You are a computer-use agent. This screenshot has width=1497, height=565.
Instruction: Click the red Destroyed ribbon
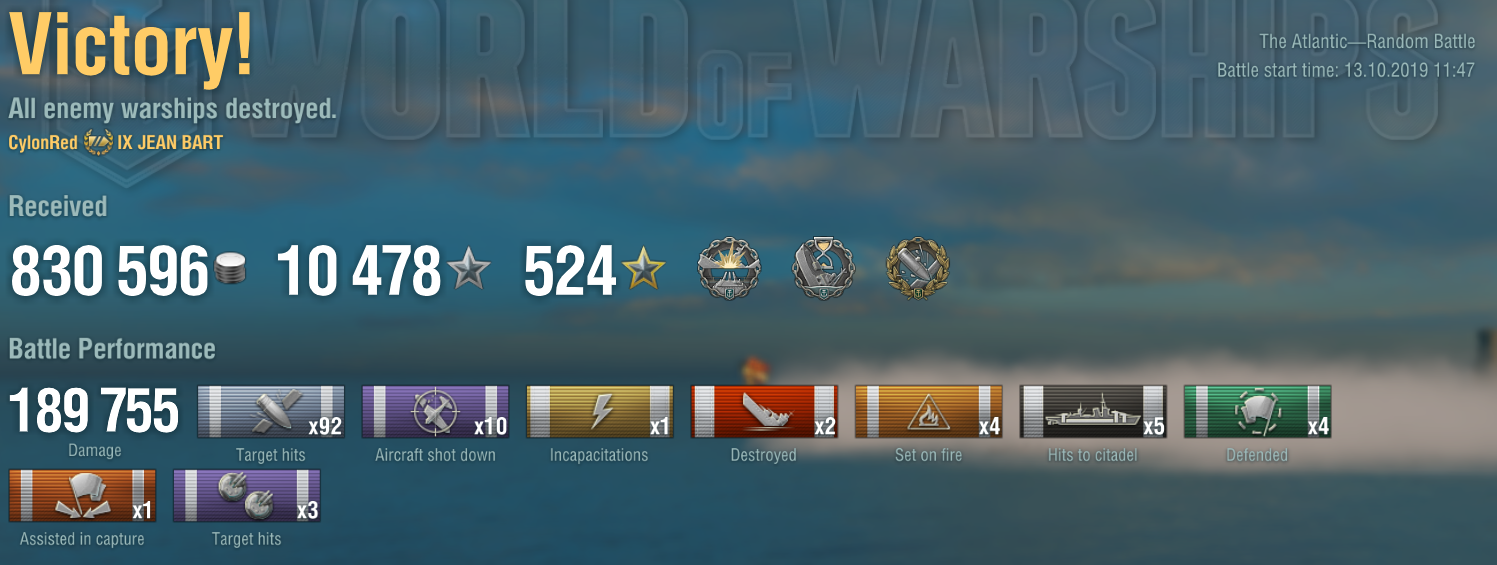click(764, 412)
